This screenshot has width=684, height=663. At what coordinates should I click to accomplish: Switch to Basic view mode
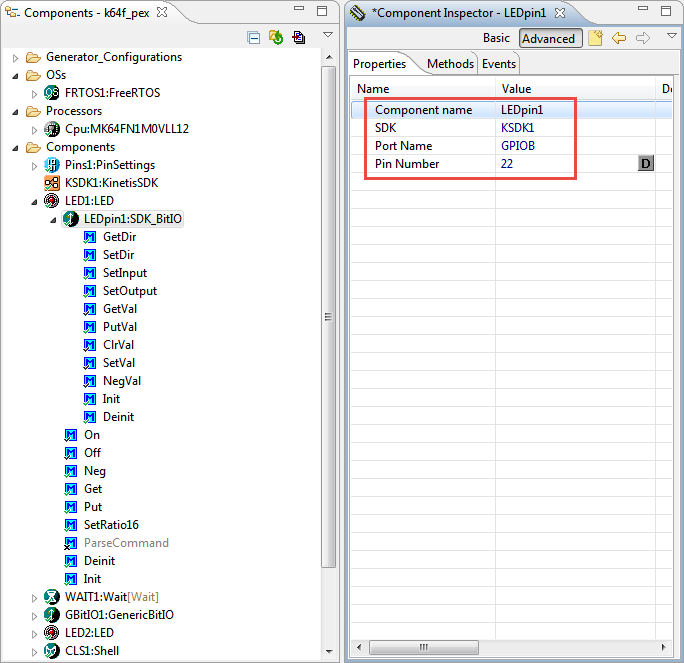click(x=496, y=38)
